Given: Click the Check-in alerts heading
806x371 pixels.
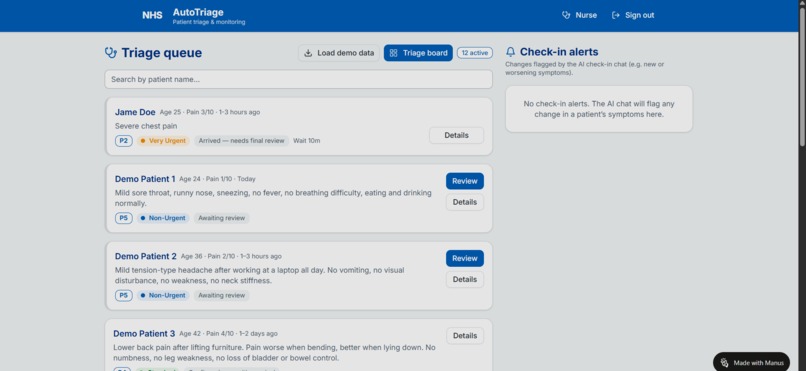Looking at the screenshot, I should [559, 52].
